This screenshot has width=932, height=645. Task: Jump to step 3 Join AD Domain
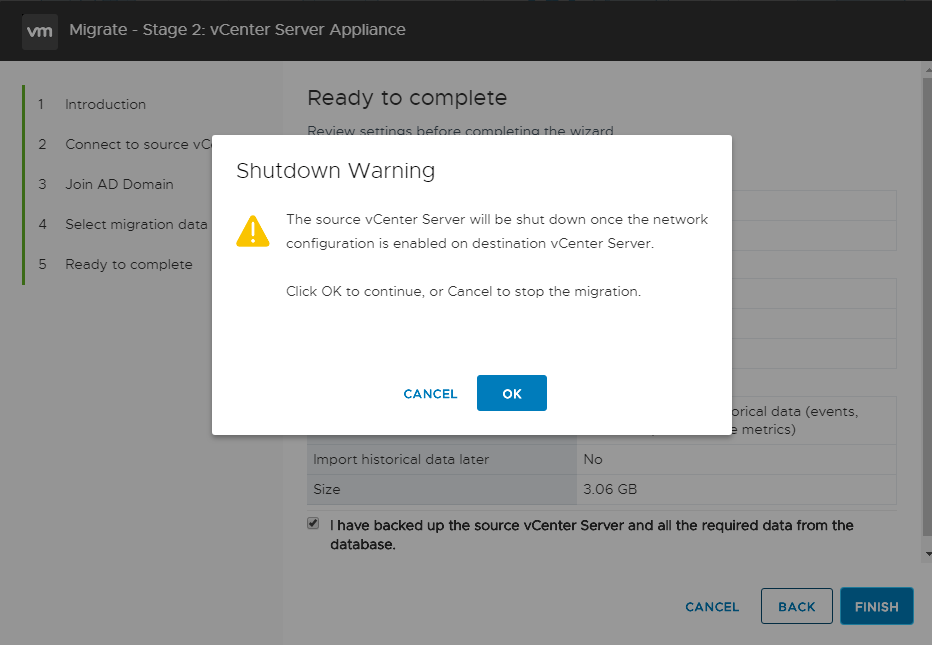click(x=119, y=184)
